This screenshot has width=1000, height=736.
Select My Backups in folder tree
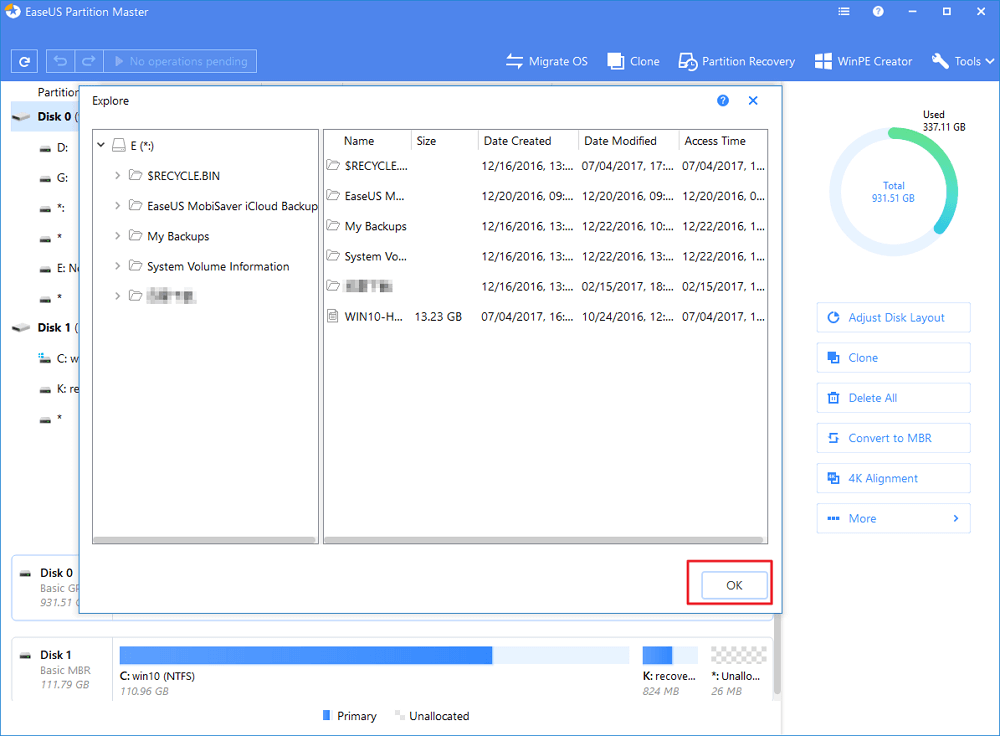[168, 236]
